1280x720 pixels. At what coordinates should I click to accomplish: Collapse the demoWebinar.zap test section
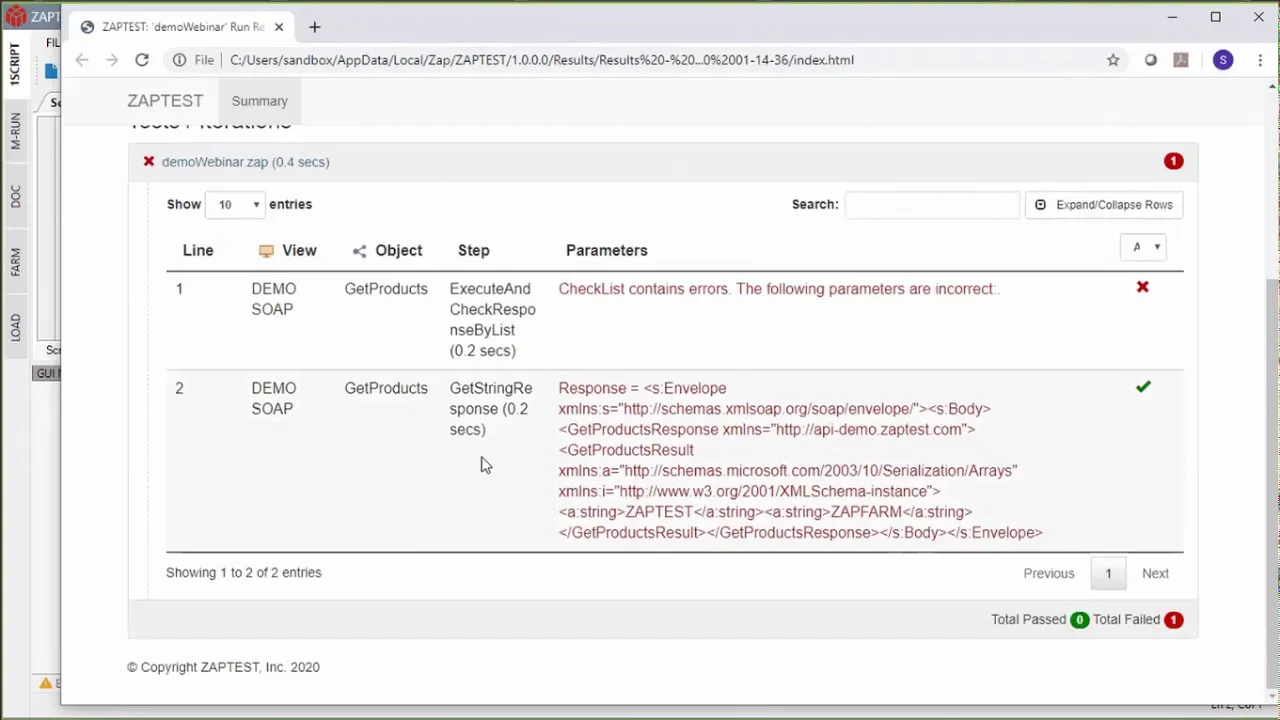pos(245,162)
